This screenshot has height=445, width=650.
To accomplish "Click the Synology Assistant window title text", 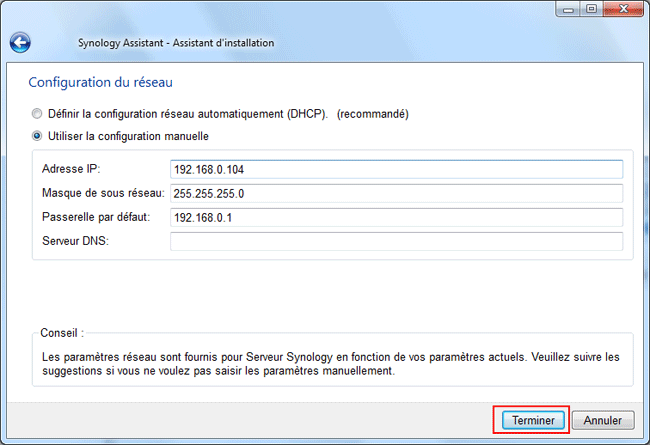I will (x=176, y=43).
